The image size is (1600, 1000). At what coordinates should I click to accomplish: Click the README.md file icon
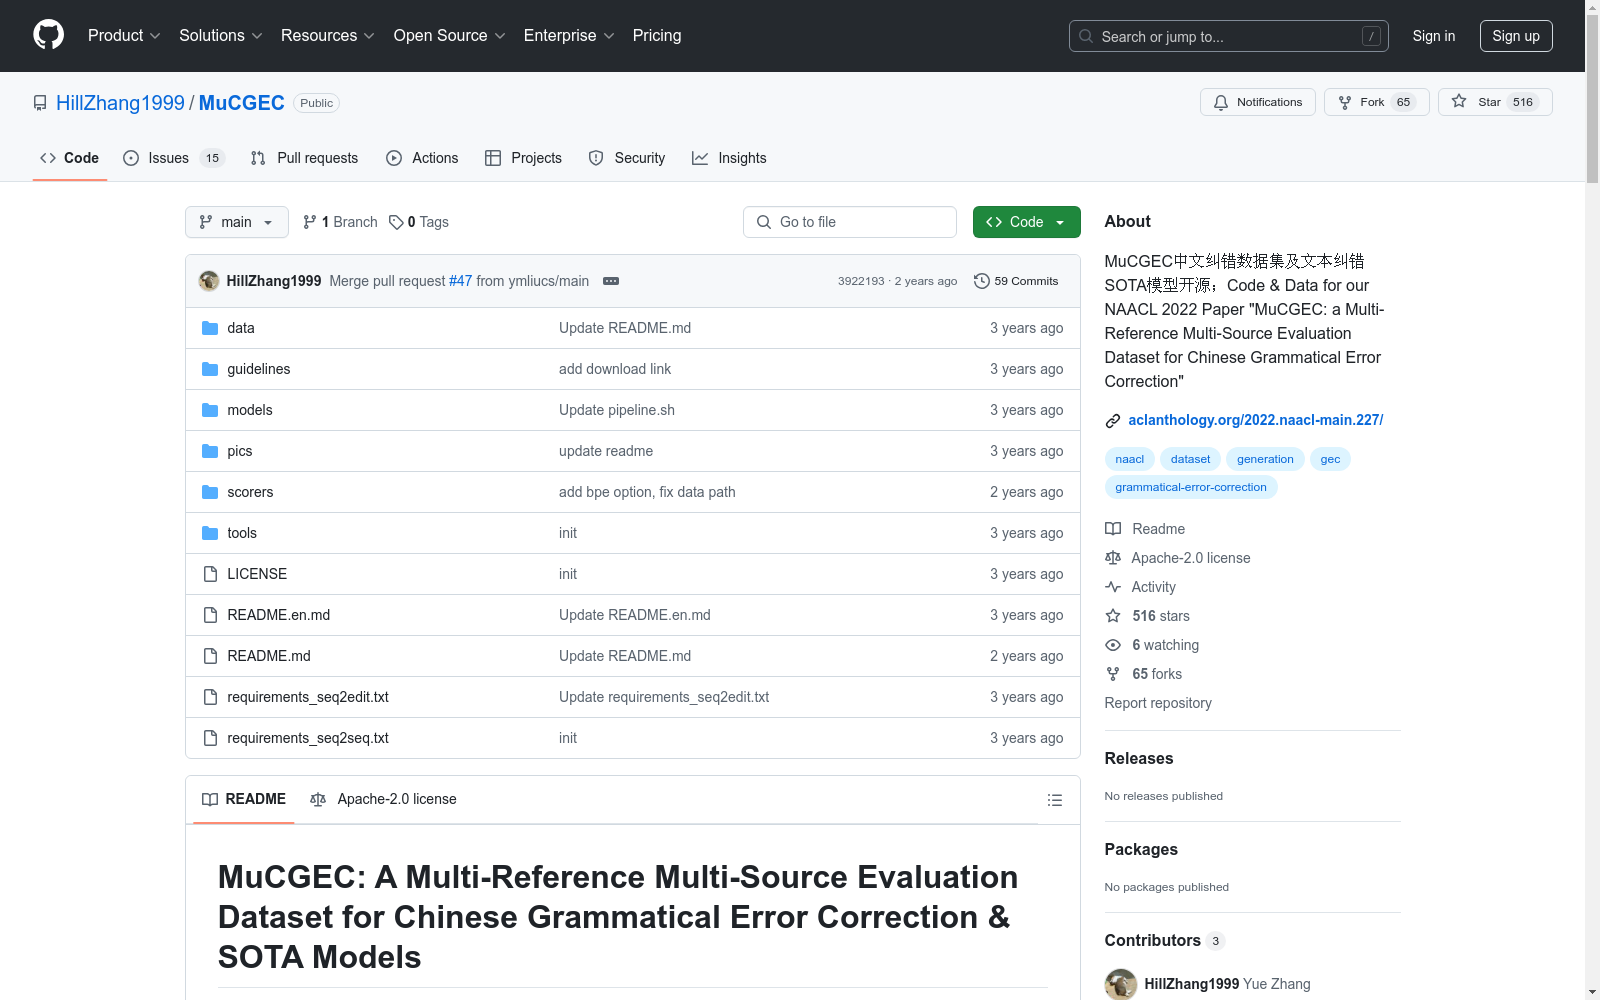[x=210, y=656]
